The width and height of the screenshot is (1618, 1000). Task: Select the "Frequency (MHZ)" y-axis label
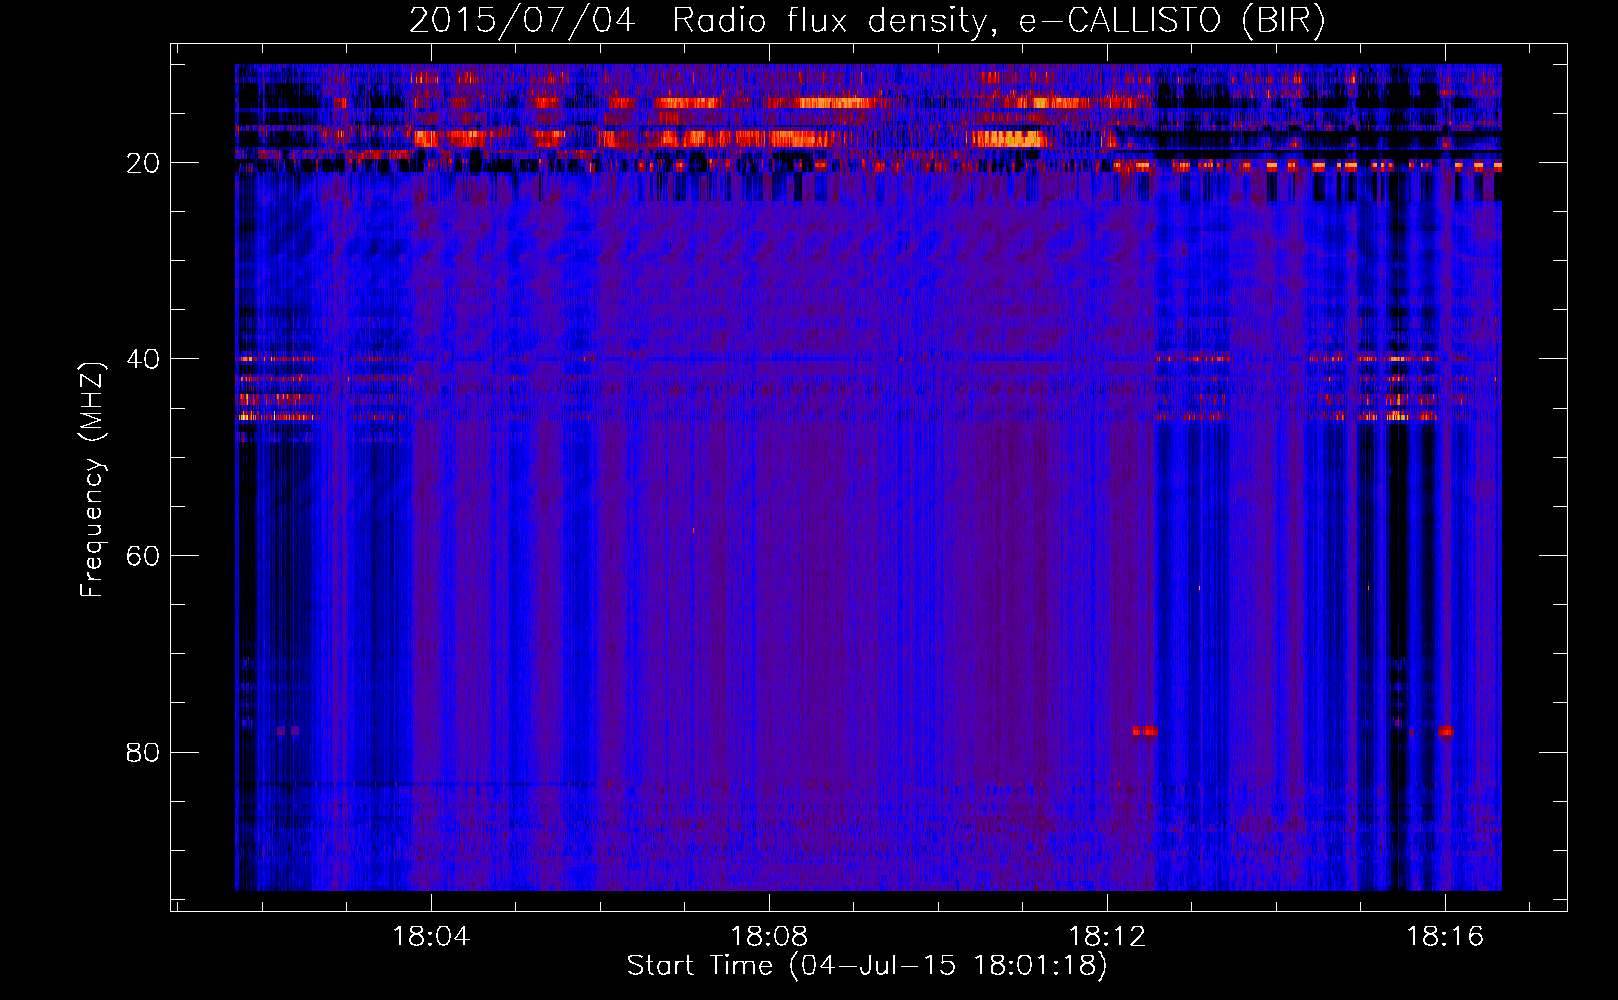(x=92, y=480)
